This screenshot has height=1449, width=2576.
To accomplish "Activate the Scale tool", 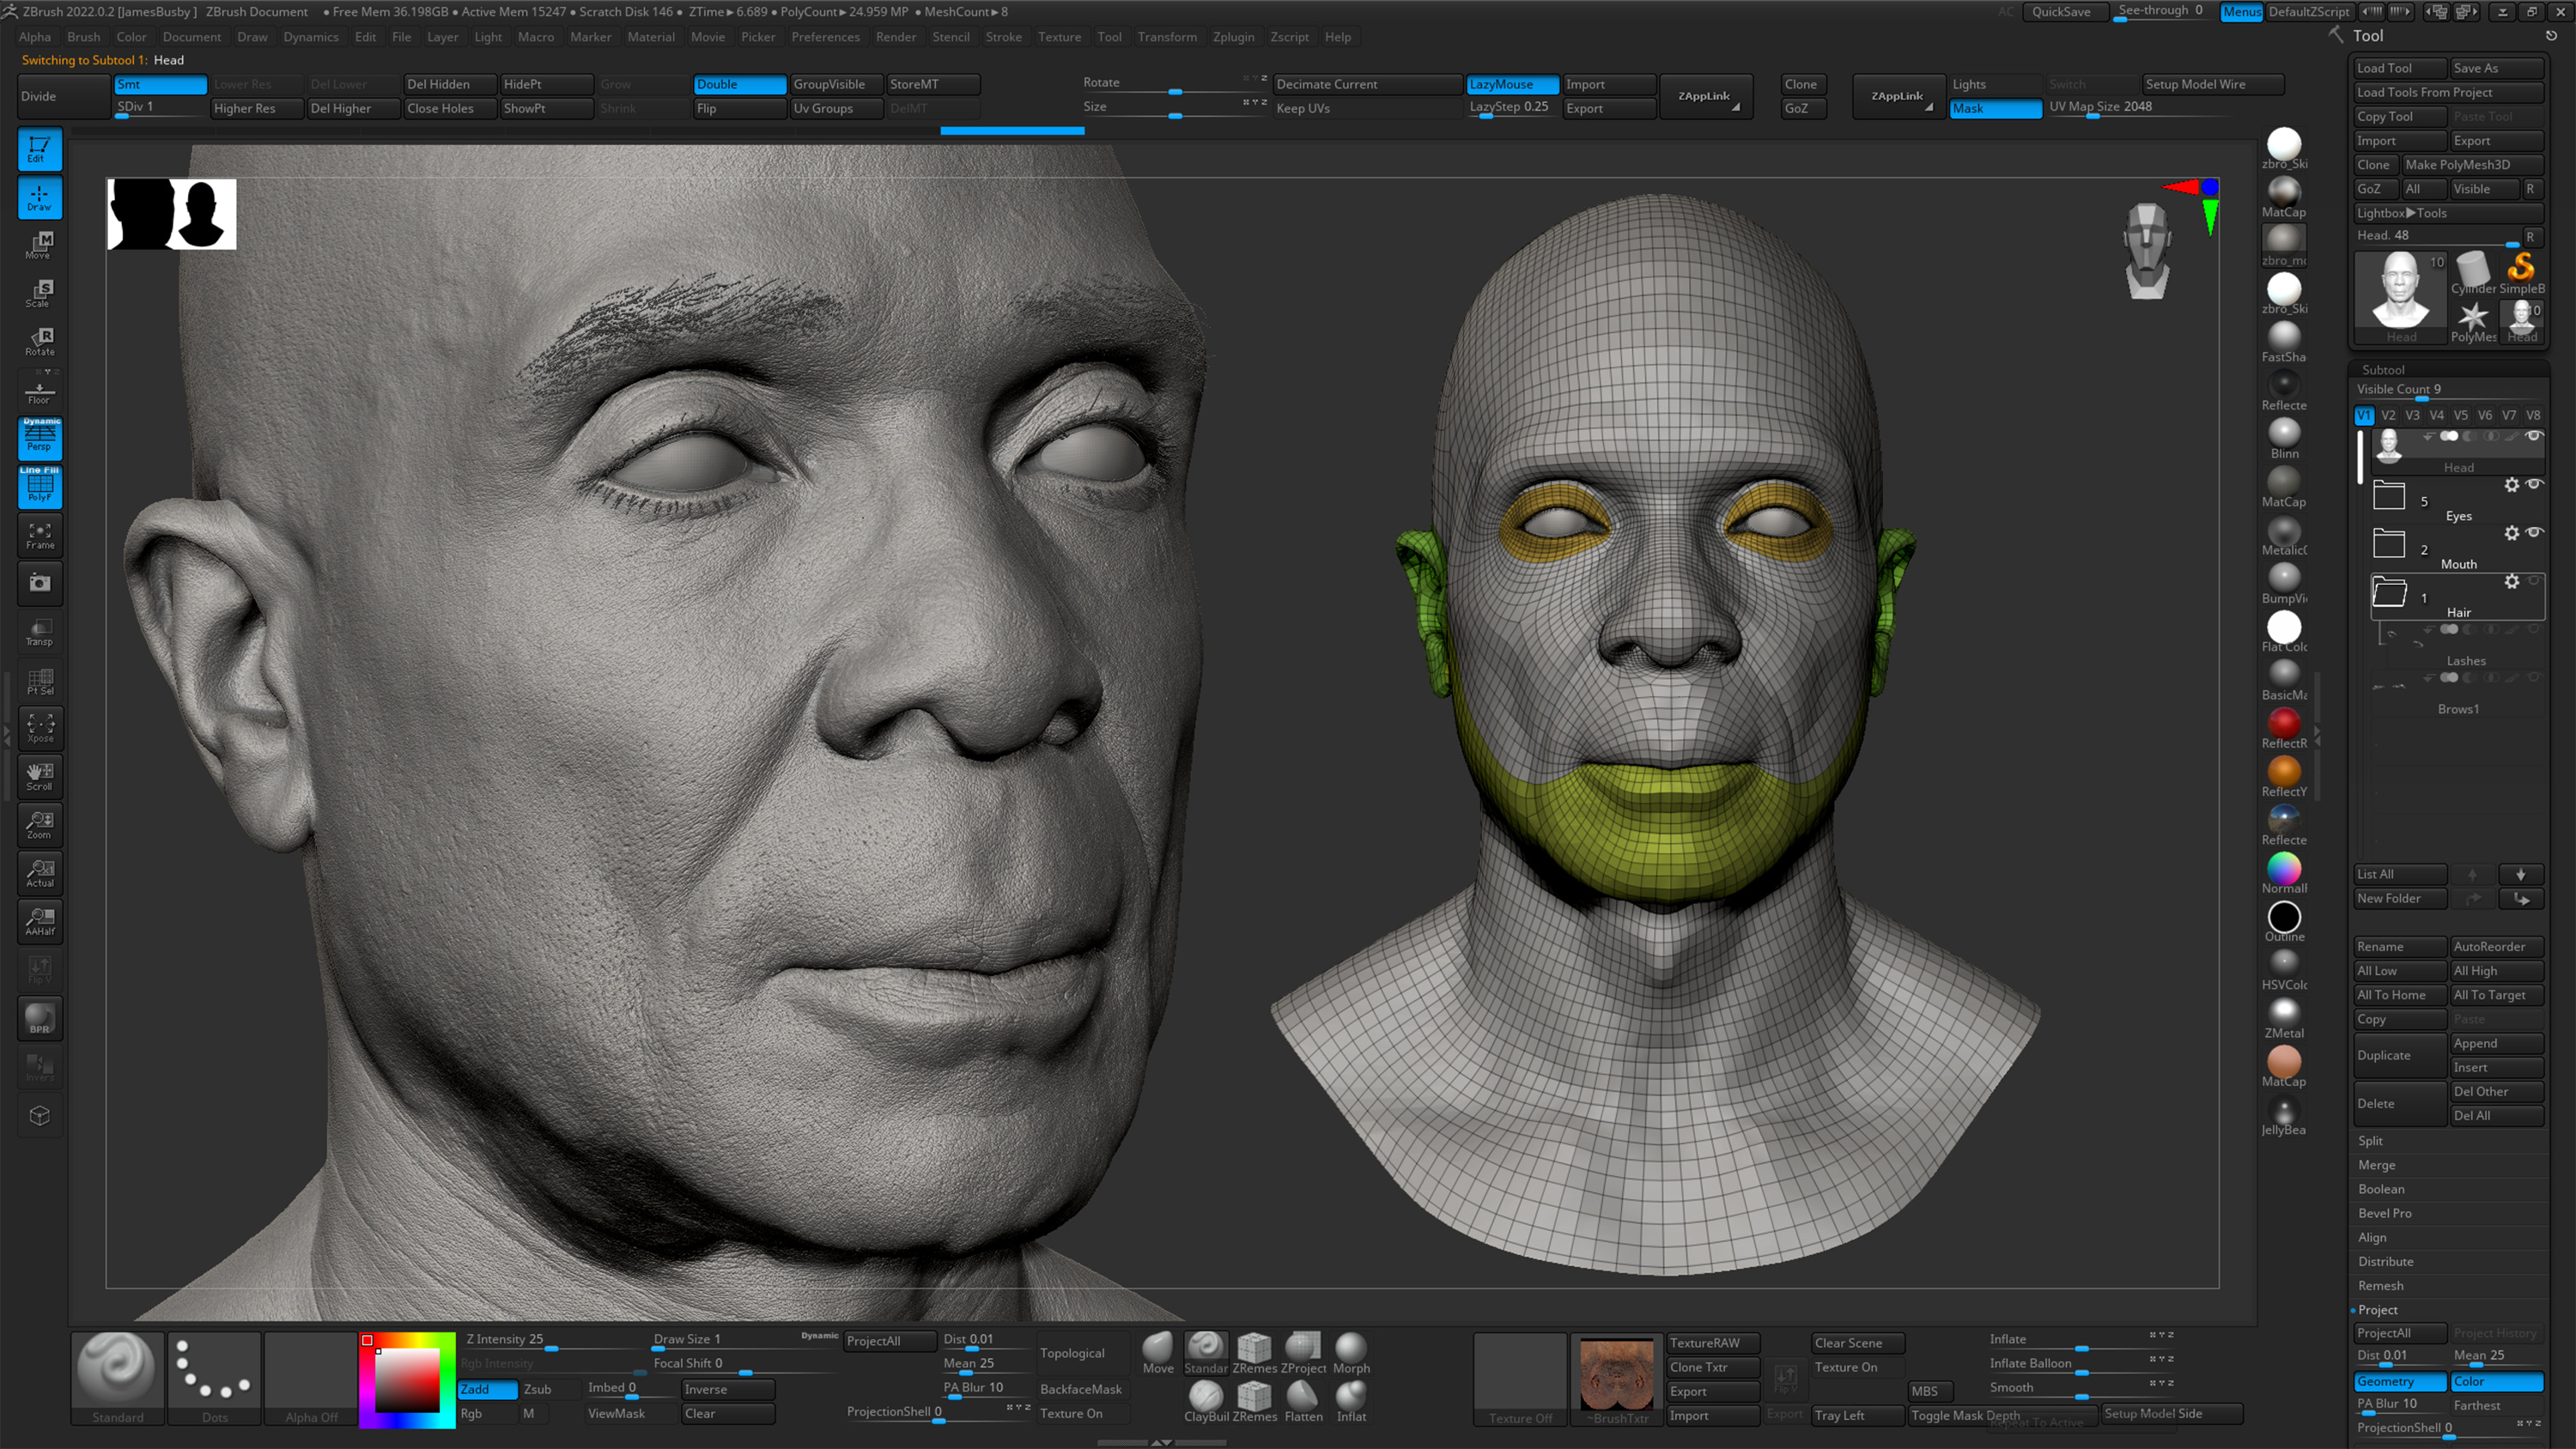I will [39, 292].
